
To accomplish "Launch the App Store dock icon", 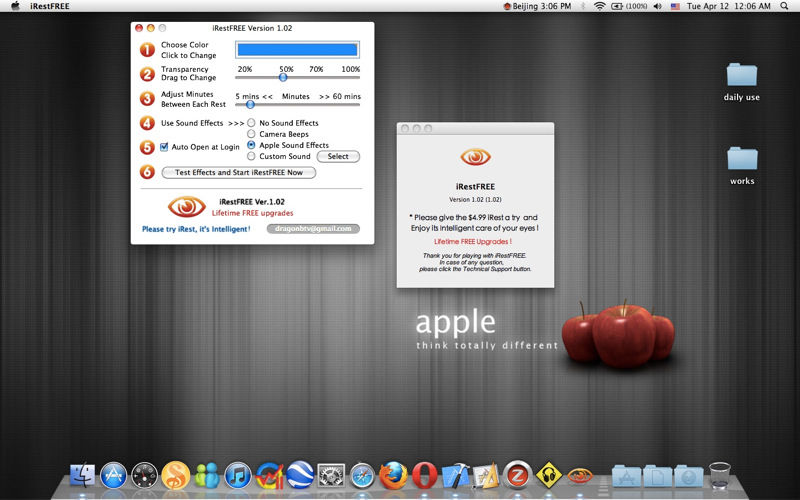I will pos(113,476).
